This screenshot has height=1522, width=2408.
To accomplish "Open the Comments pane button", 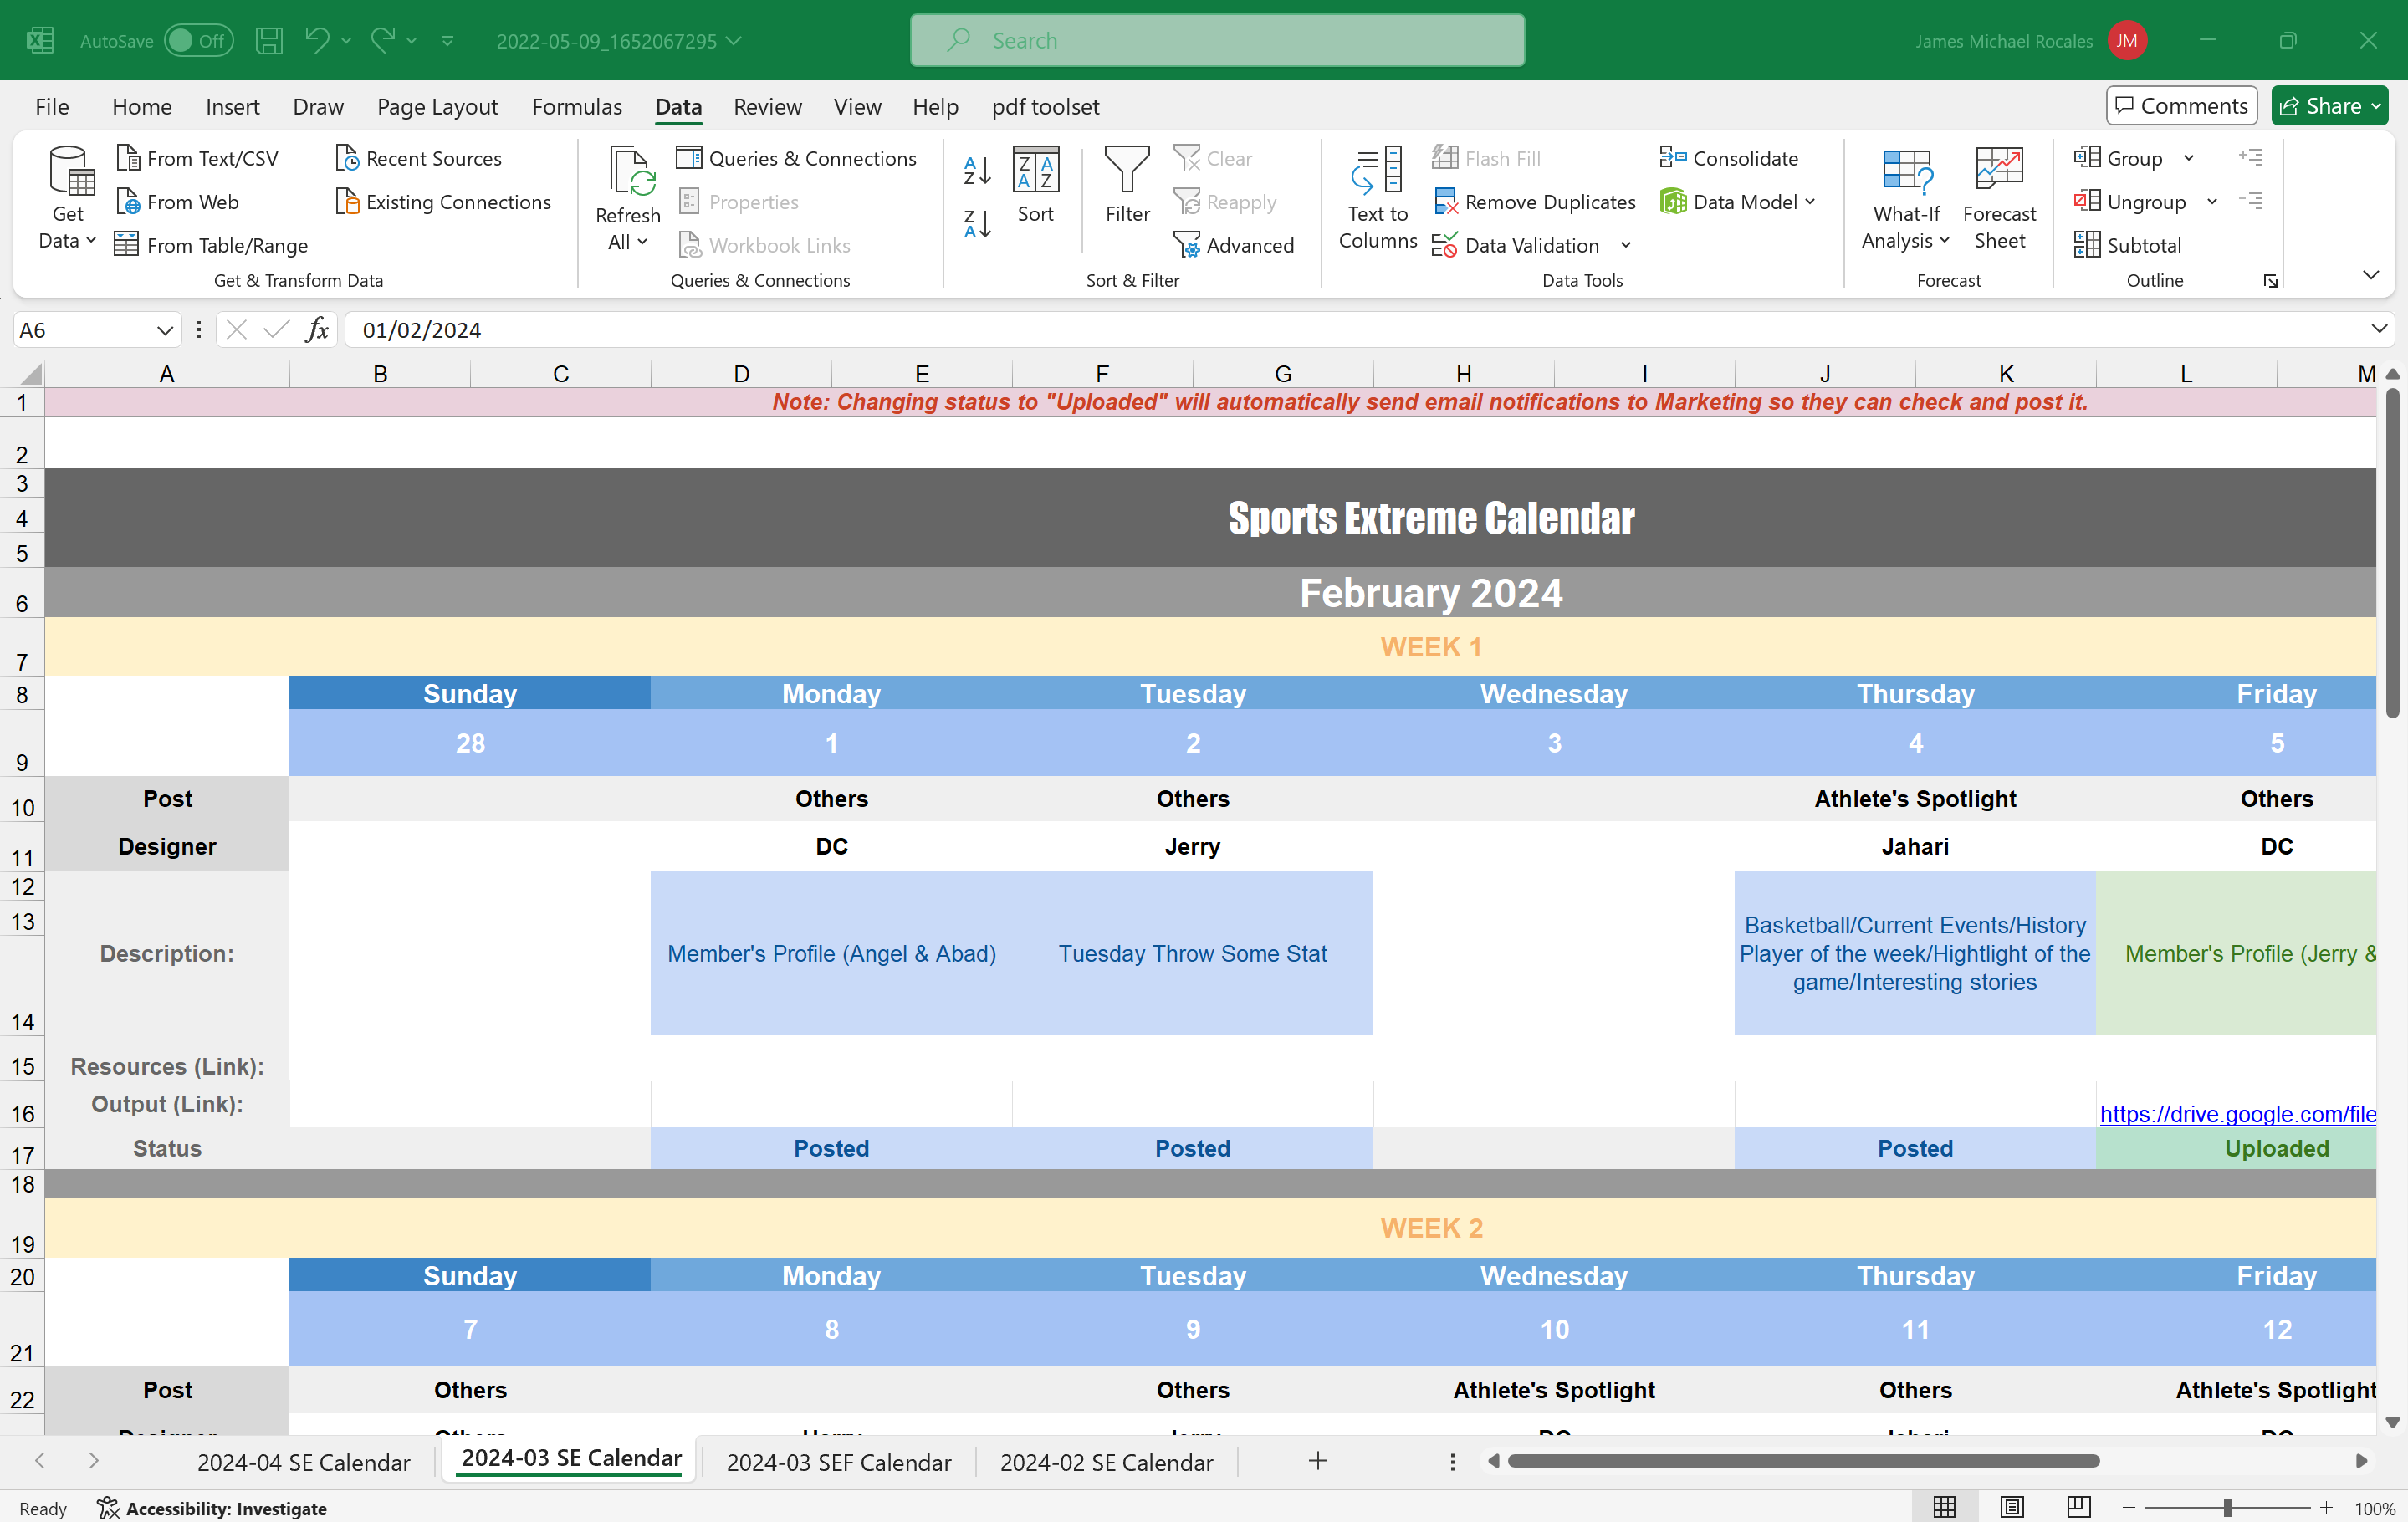I will [2181, 106].
